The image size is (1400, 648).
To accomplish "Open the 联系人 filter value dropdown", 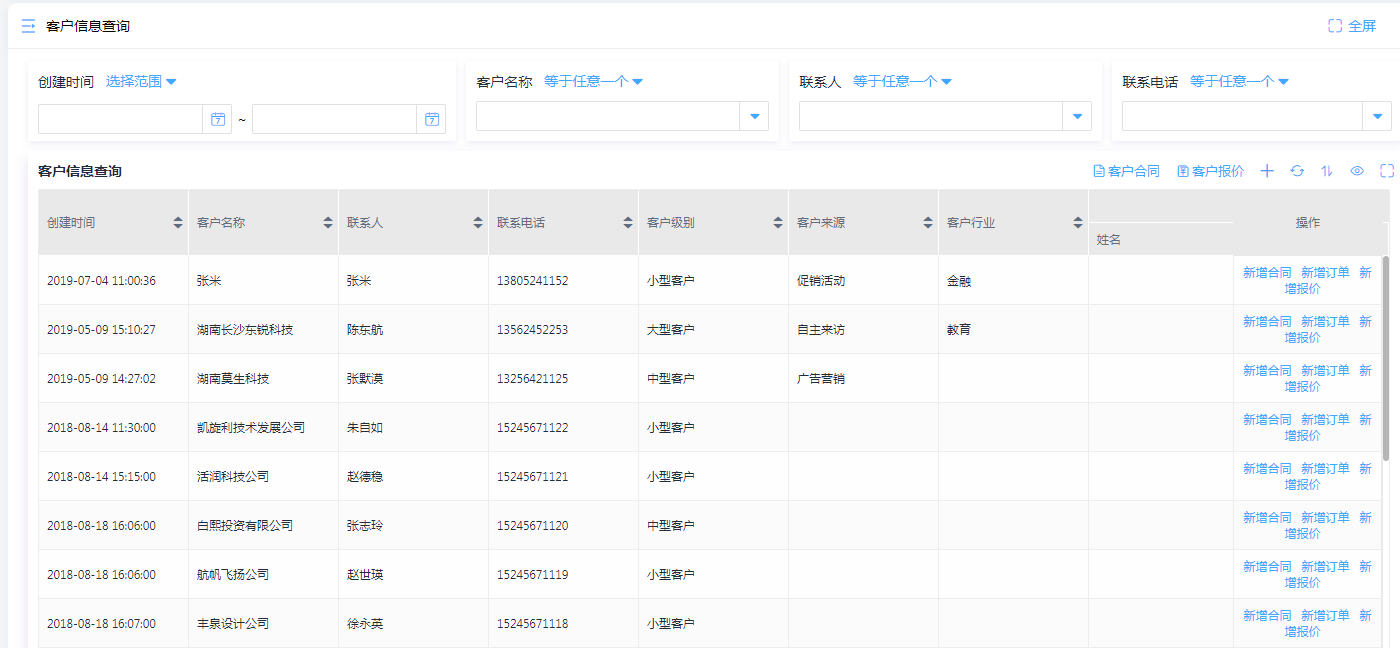I will [x=1077, y=117].
